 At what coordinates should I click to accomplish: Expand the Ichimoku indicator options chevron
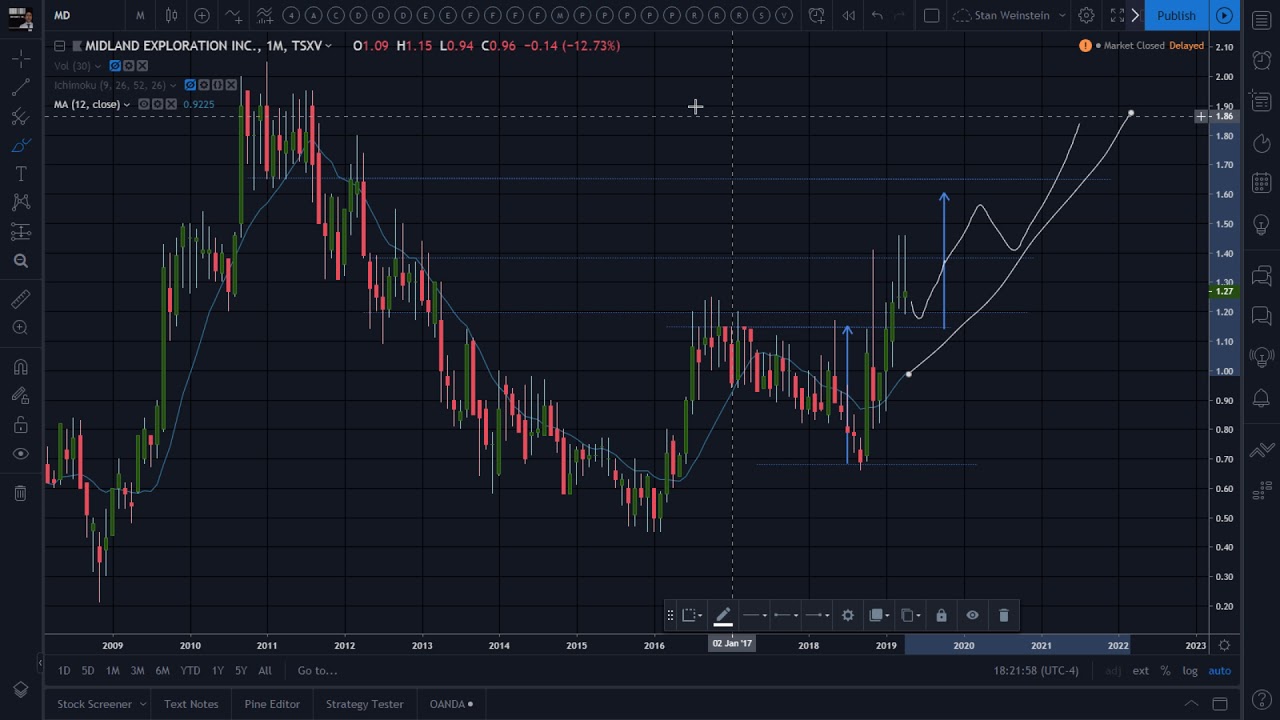[x=173, y=85]
